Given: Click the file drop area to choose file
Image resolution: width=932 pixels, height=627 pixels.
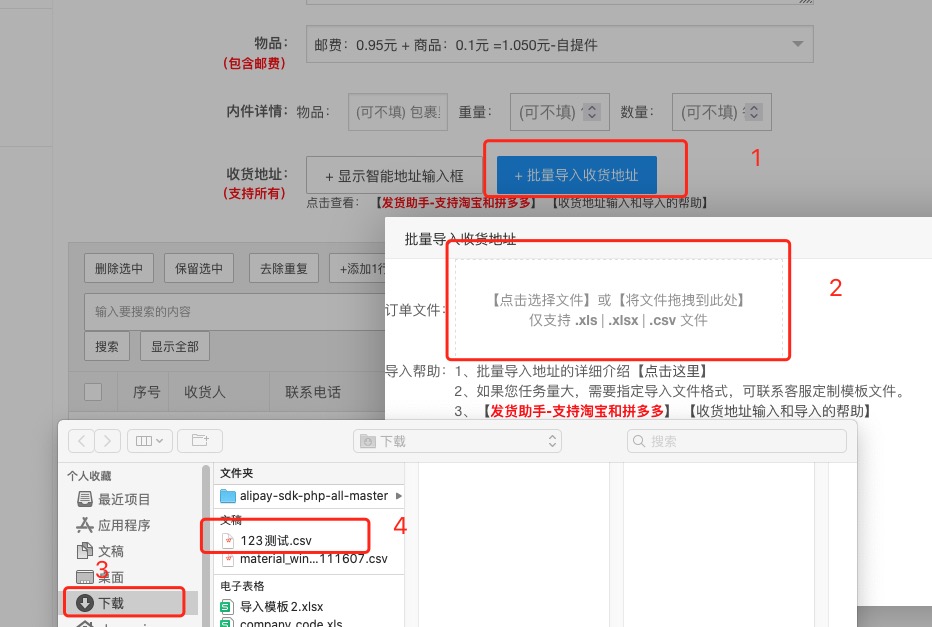Looking at the screenshot, I should [x=618, y=310].
